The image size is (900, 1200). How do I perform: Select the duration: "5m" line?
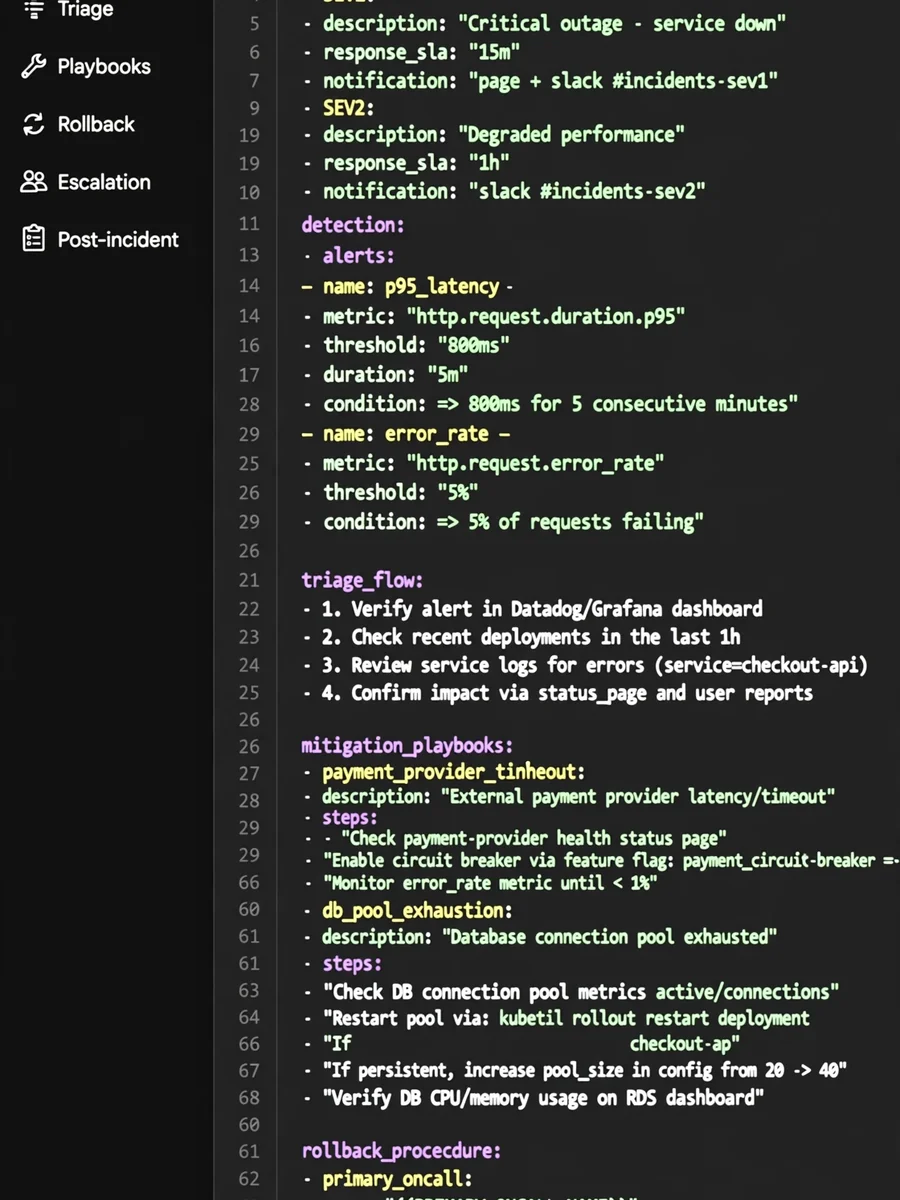pyautogui.click(x=386, y=375)
